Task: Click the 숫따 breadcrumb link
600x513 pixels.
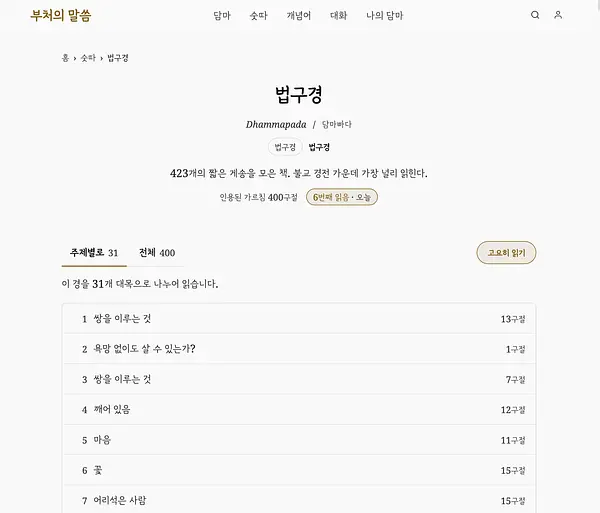Action: [x=88, y=58]
